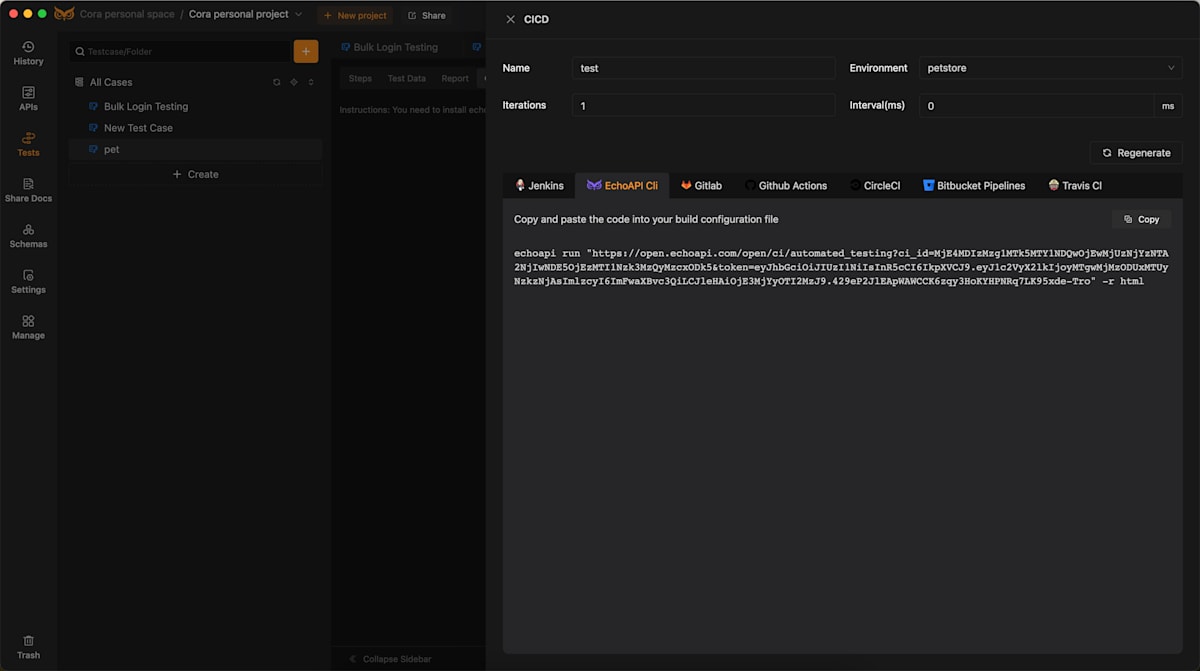Click the 'ms' unit label beside Interval

[x=1168, y=105]
